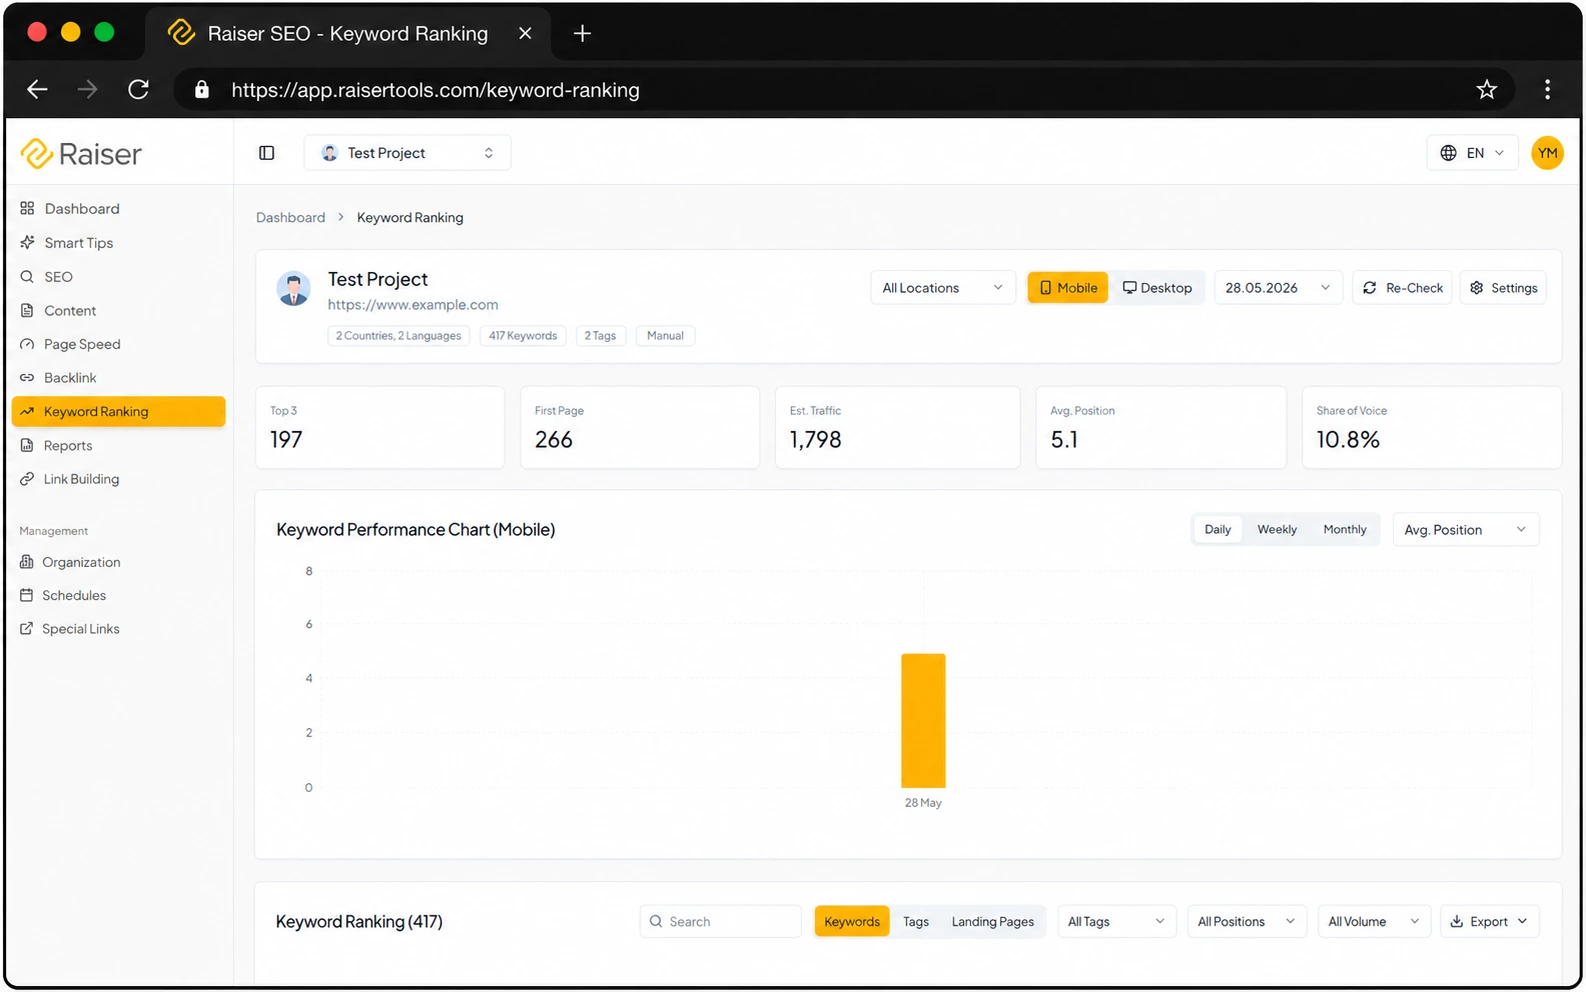Go back in browser history
1586x992 pixels.
point(37,90)
